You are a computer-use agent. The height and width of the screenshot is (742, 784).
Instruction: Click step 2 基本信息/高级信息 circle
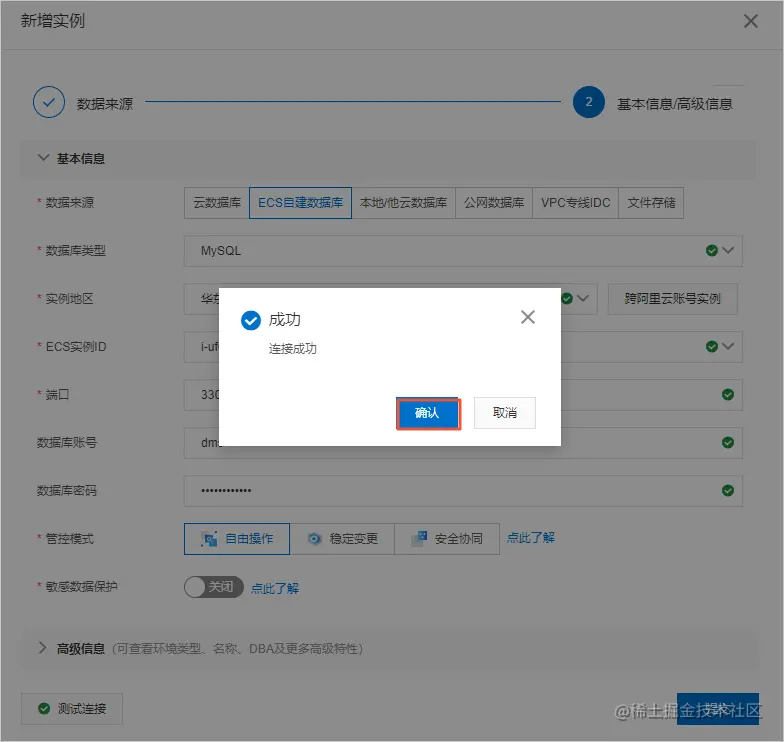[x=588, y=102]
